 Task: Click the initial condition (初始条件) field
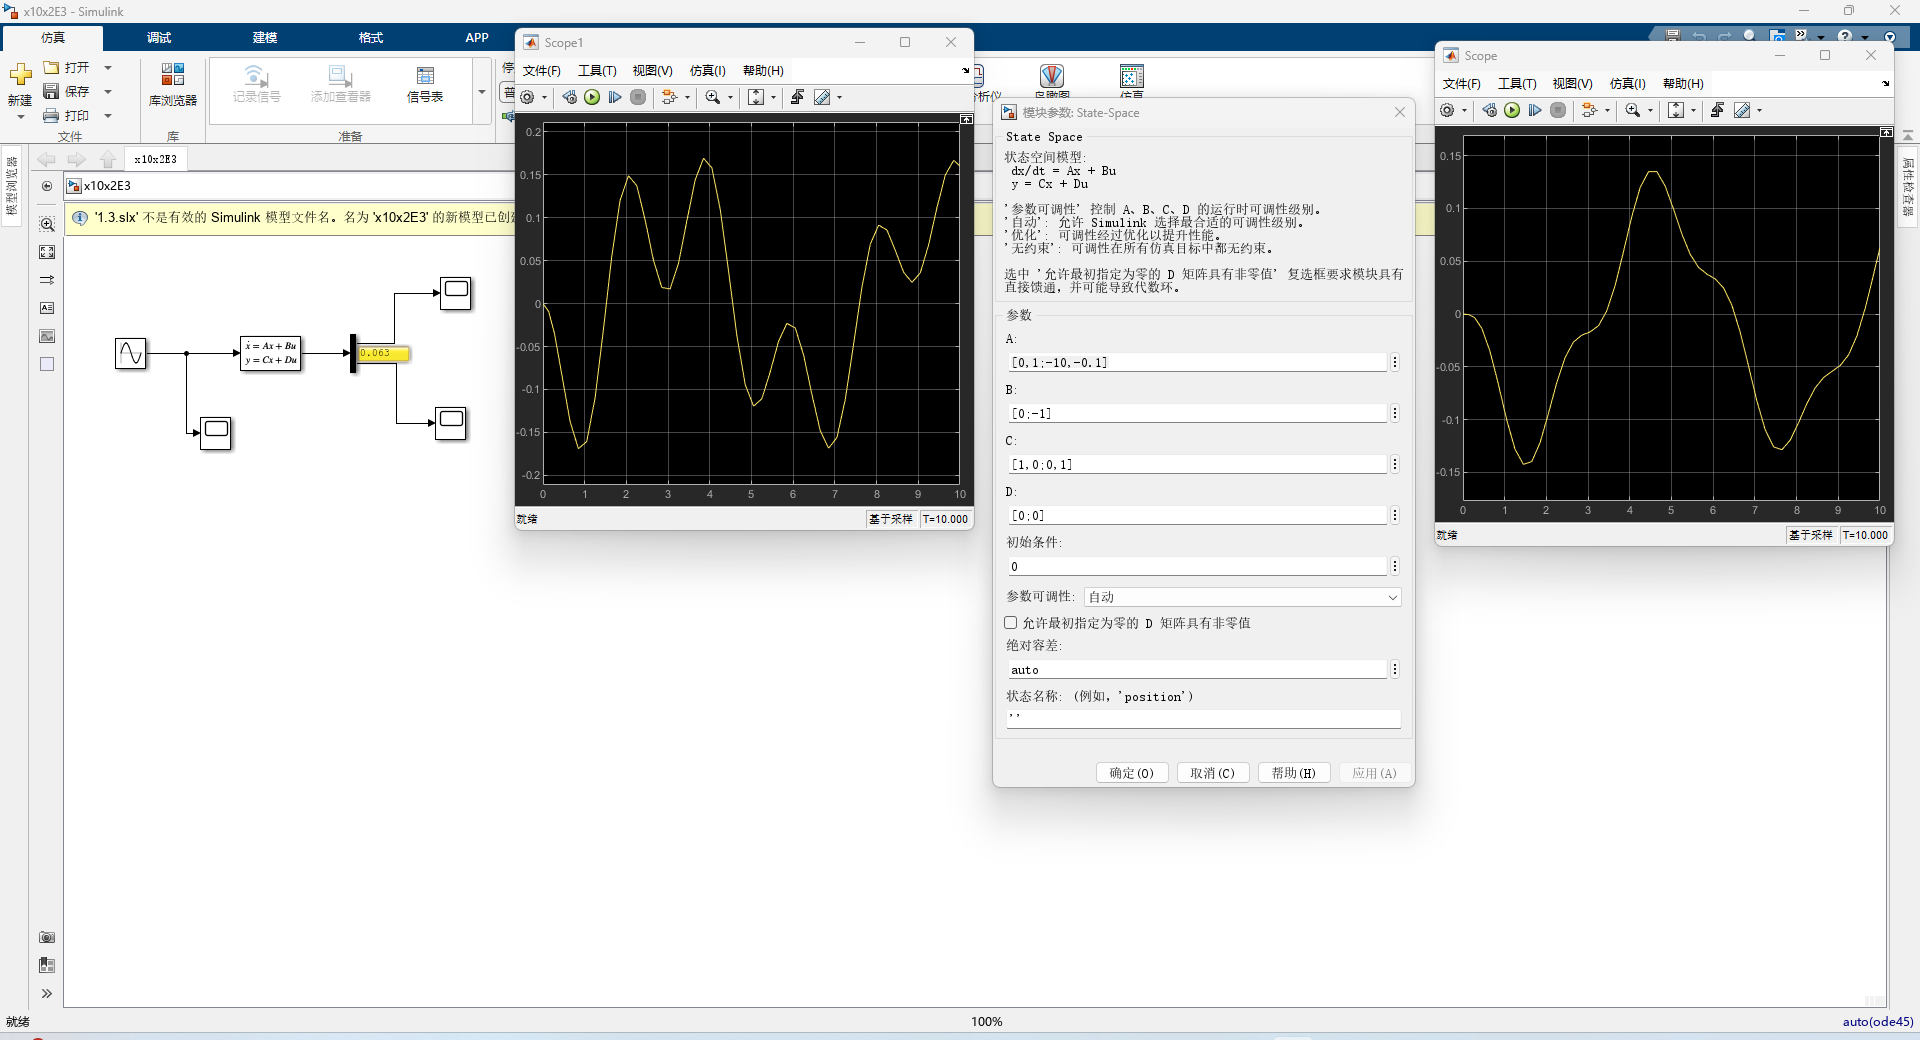(x=1198, y=567)
